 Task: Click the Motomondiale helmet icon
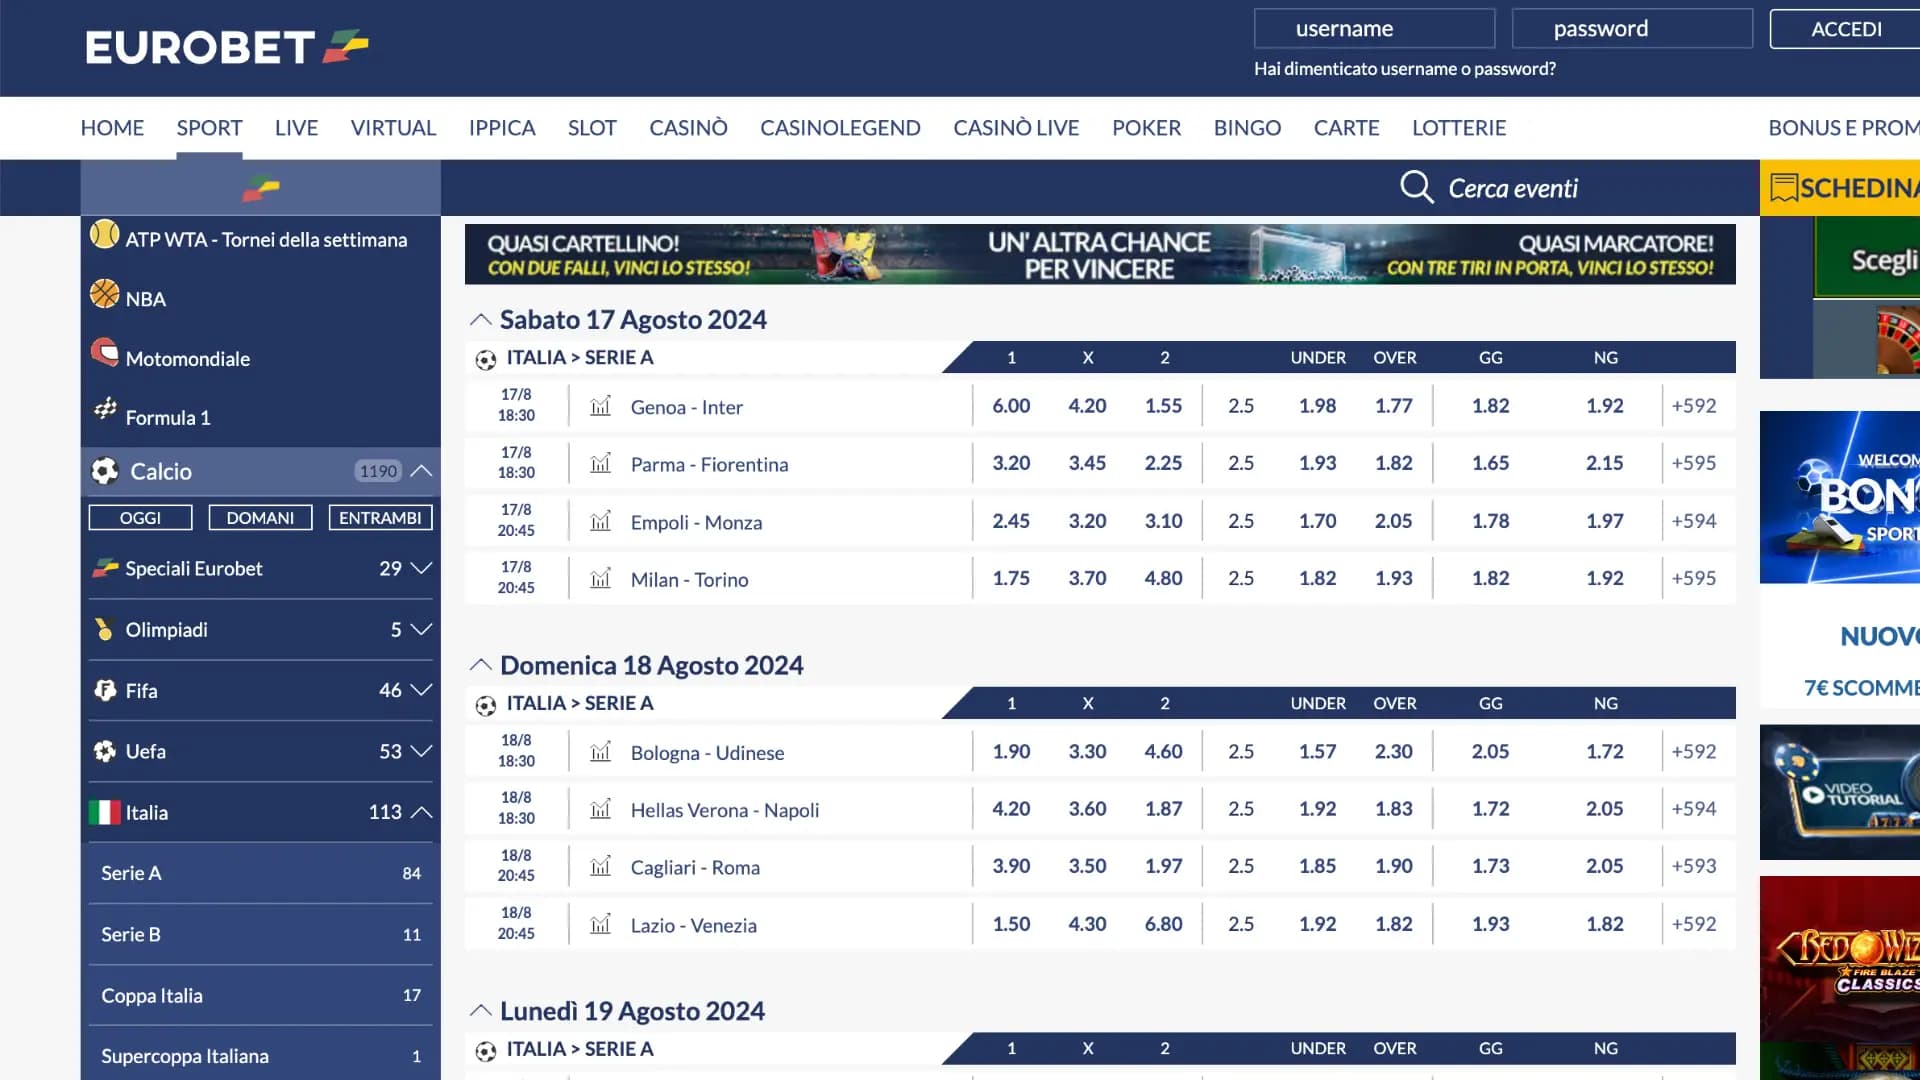click(104, 352)
